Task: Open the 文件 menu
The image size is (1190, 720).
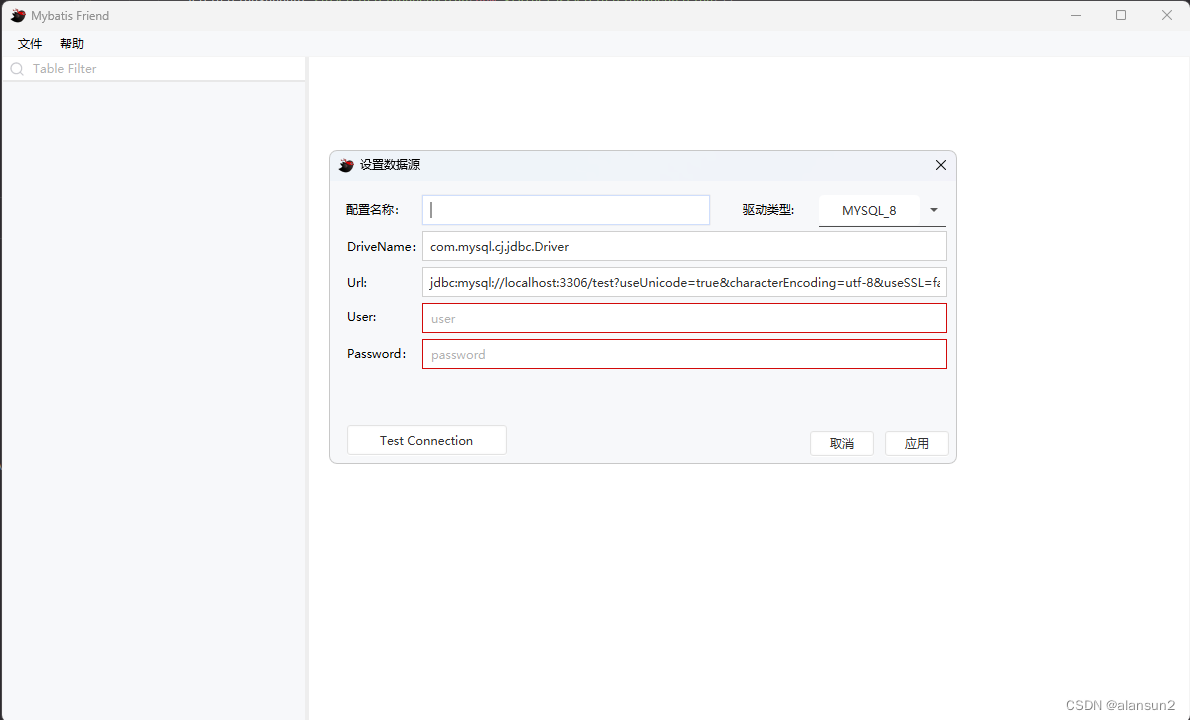Action: 30,44
